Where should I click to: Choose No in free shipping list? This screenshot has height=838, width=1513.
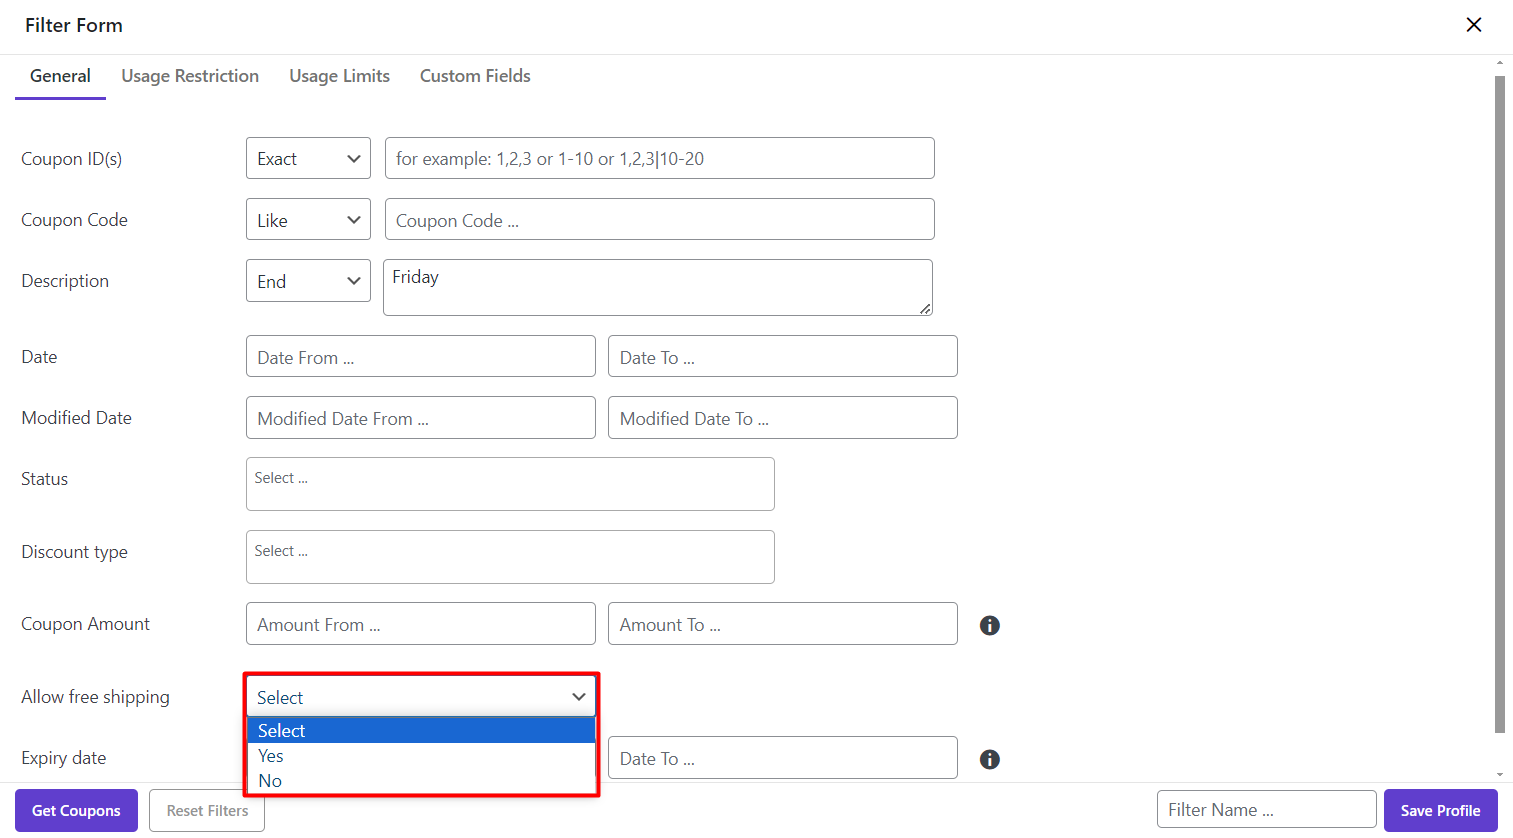point(270,781)
